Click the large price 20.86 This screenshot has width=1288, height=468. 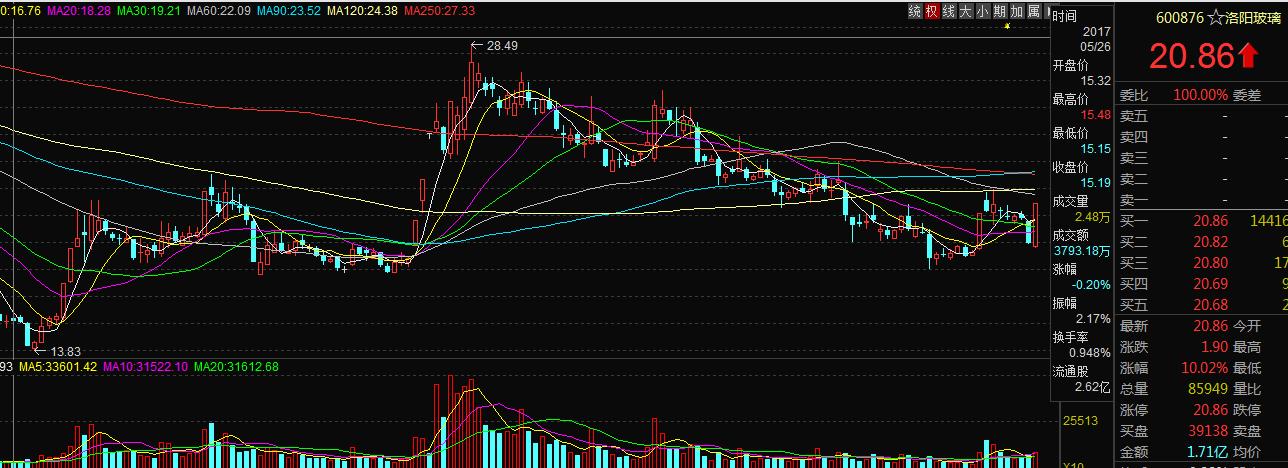1192,57
